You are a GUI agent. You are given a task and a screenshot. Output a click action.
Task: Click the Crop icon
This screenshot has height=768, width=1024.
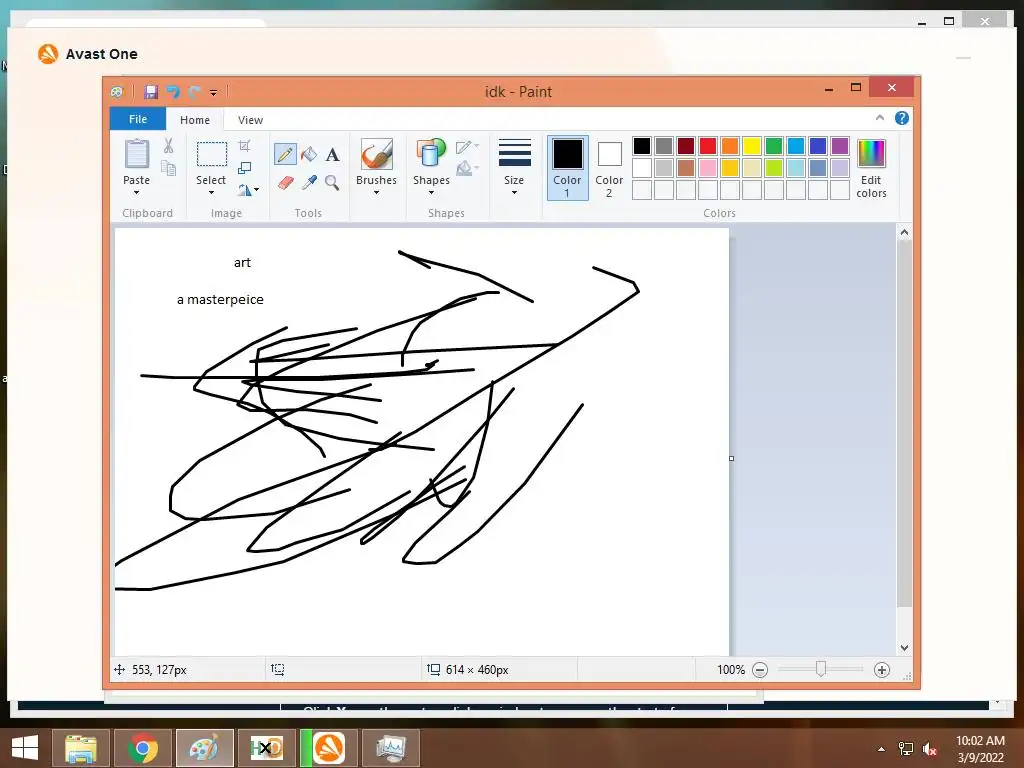tap(244, 146)
